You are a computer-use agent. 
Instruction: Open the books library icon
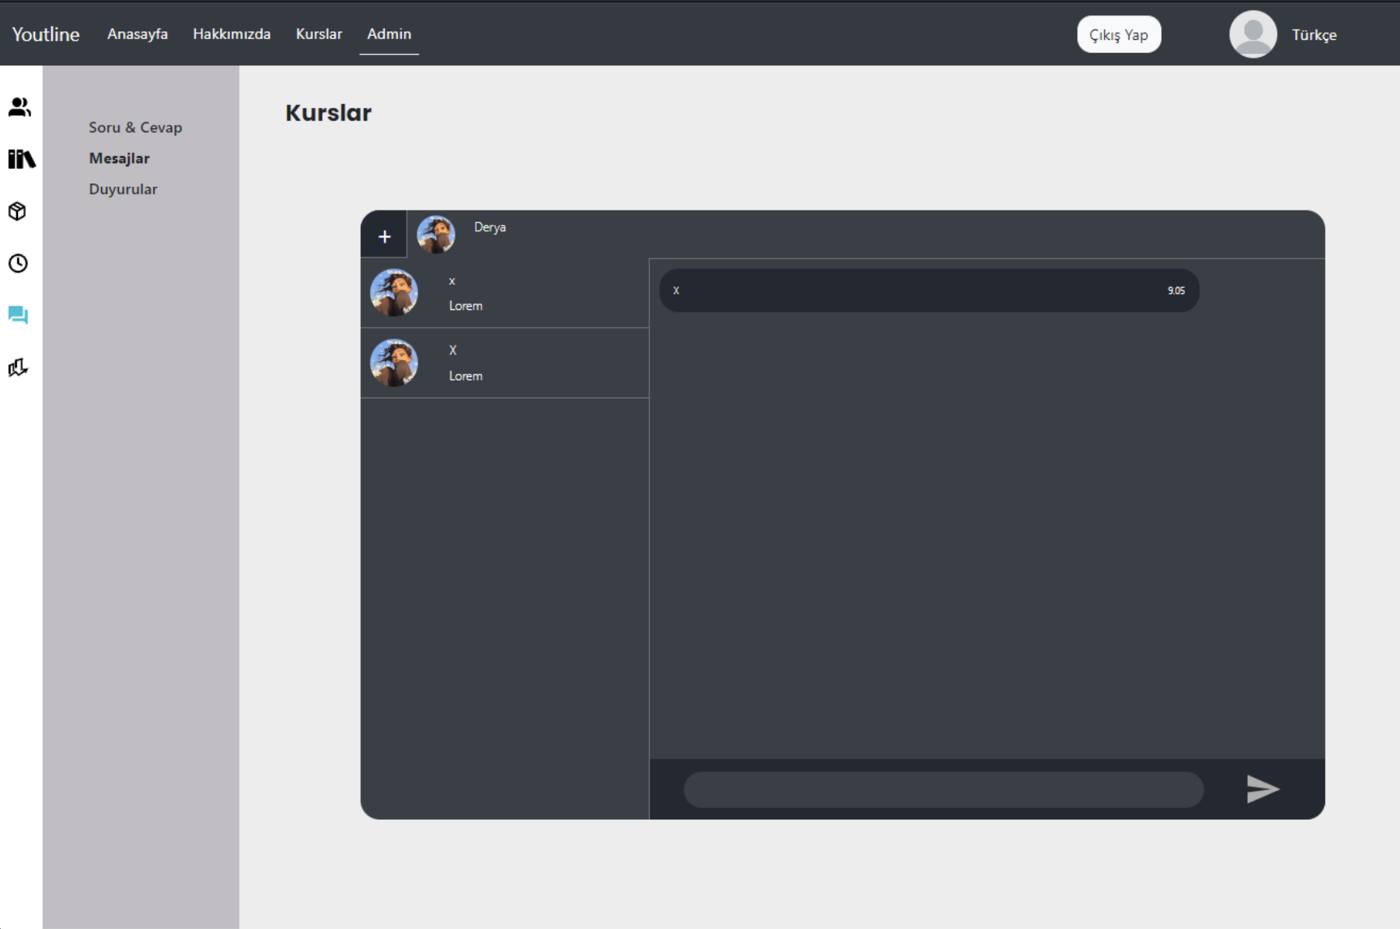pyautogui.click(x=21, y=159)
